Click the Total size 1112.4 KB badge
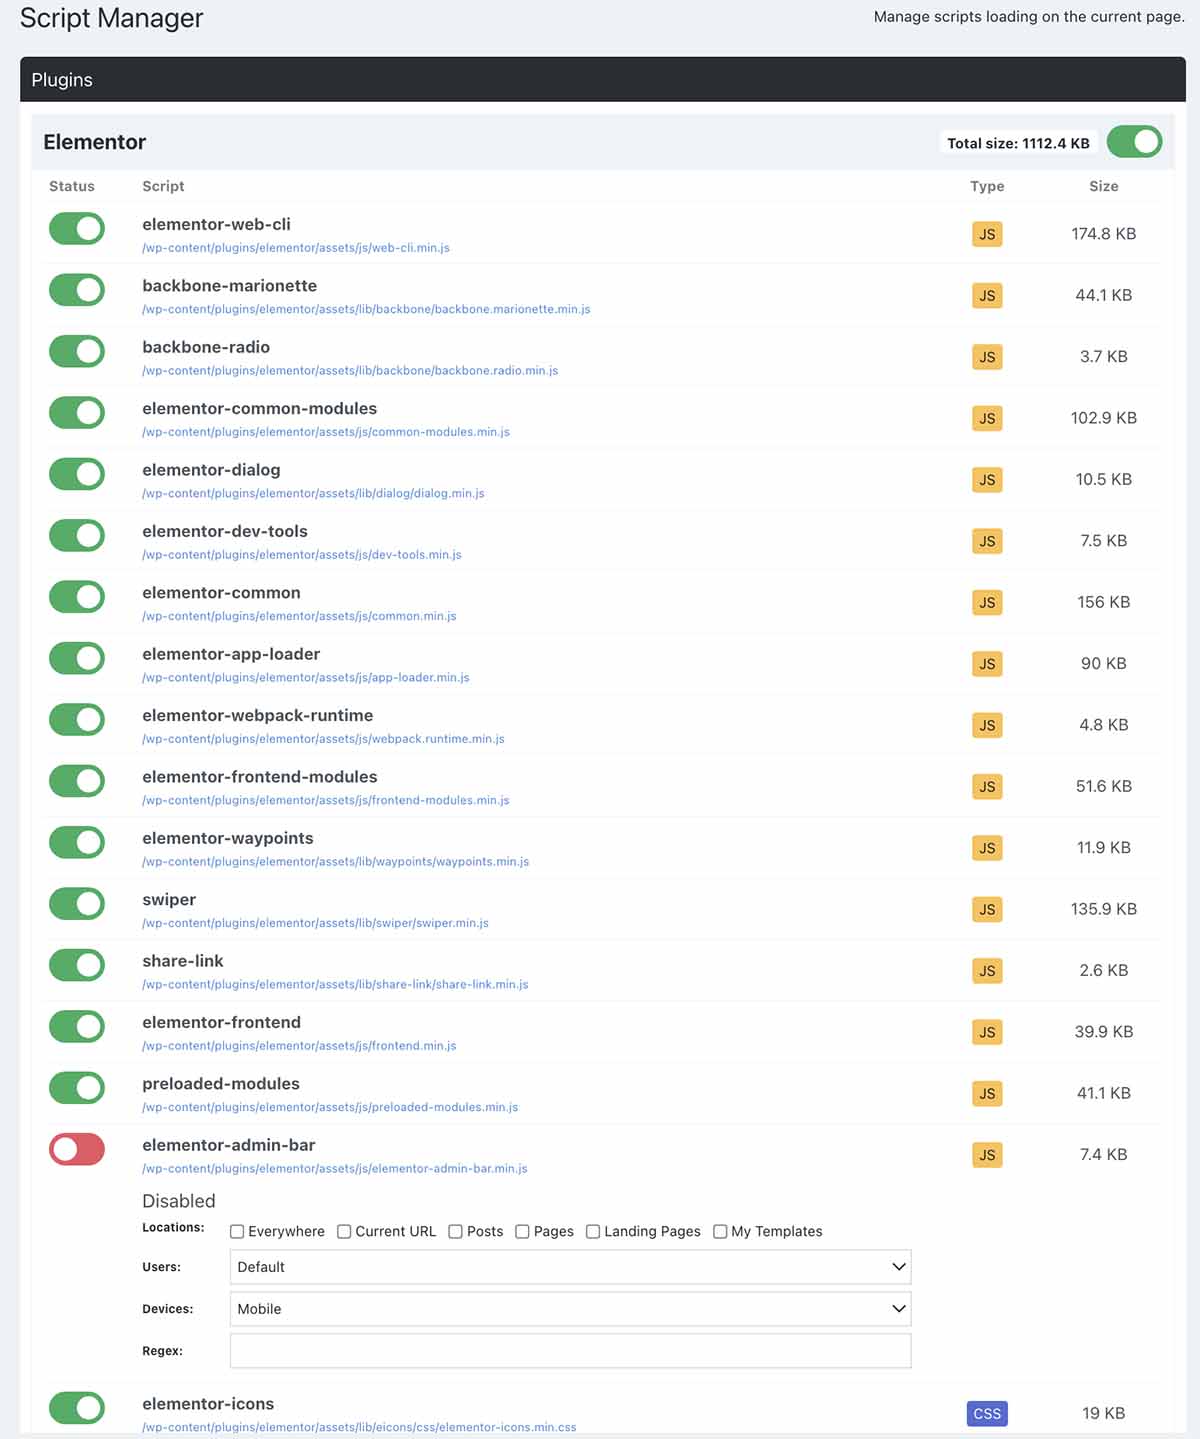Image resolution: width=1200 pixels, height=1439 pixels. pos(1018,143)
